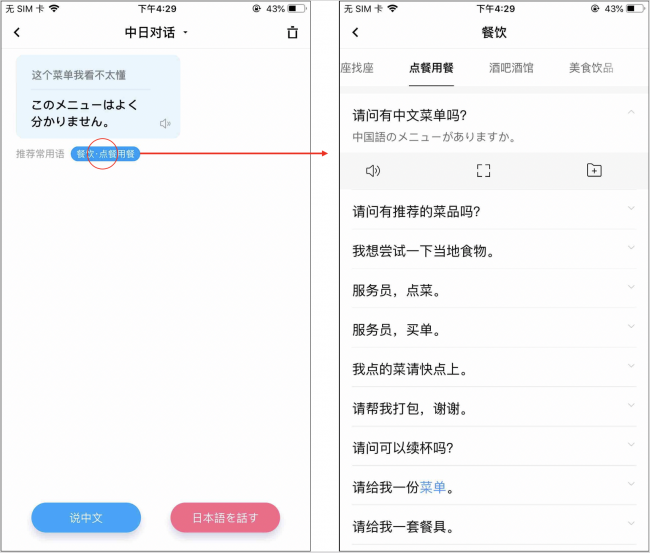Select the phrase 我想尝试一下当地食物
The image size is (650, 553).
(423, 251)
